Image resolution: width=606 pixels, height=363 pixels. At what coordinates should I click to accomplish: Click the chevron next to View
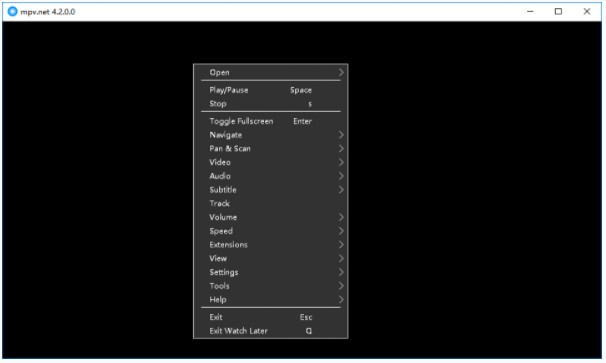(341, 258)
